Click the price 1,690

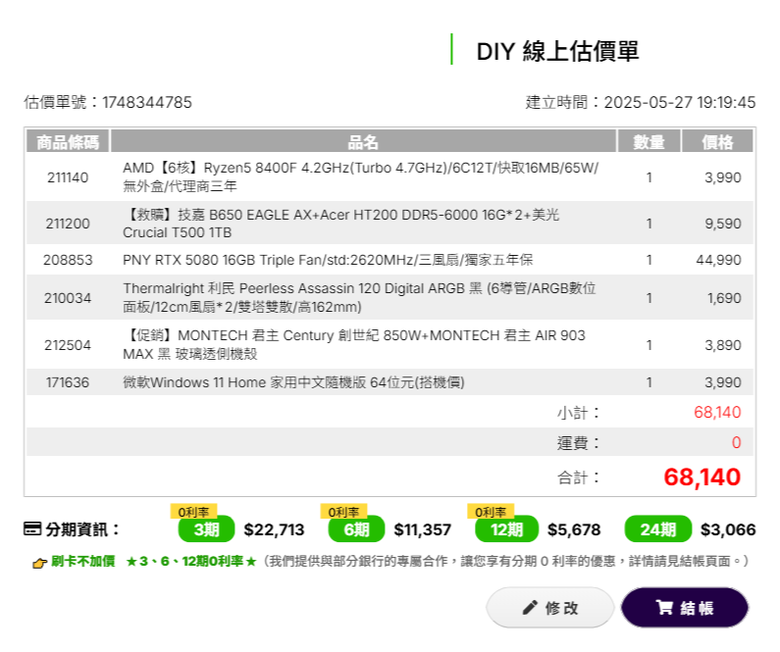(x=724, y=298)
